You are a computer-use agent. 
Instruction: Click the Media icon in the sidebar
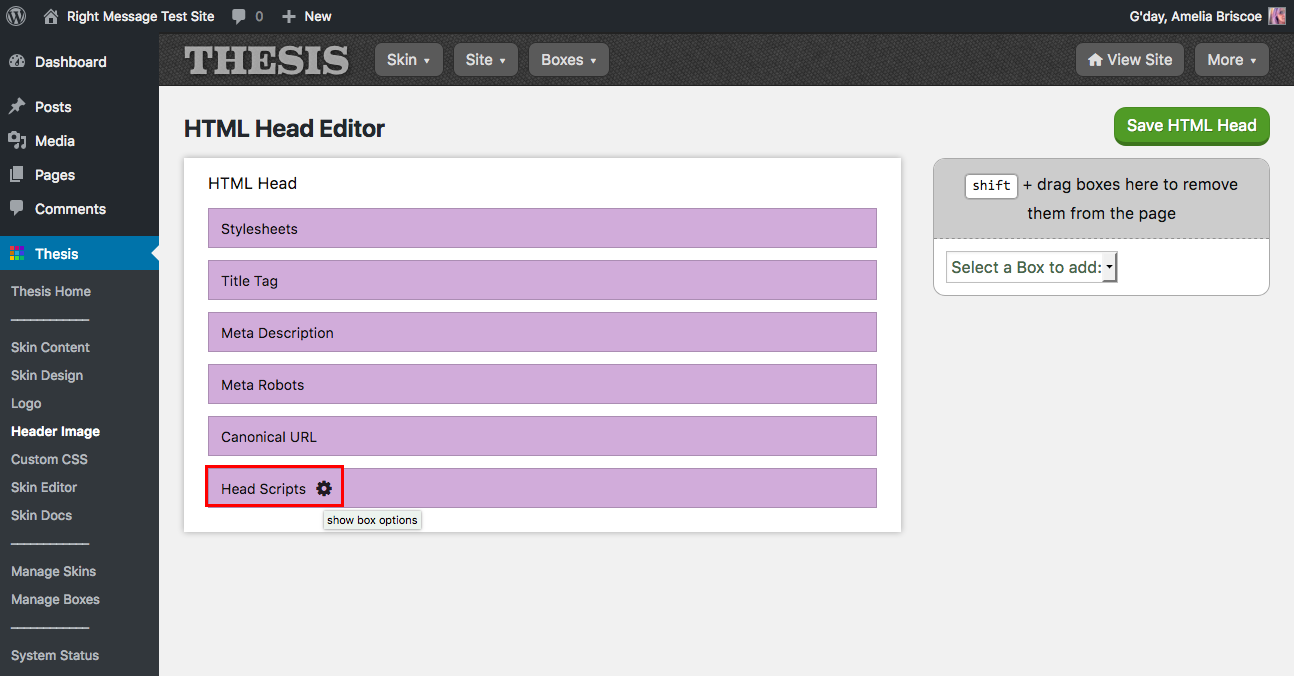(x=17, y=141)
